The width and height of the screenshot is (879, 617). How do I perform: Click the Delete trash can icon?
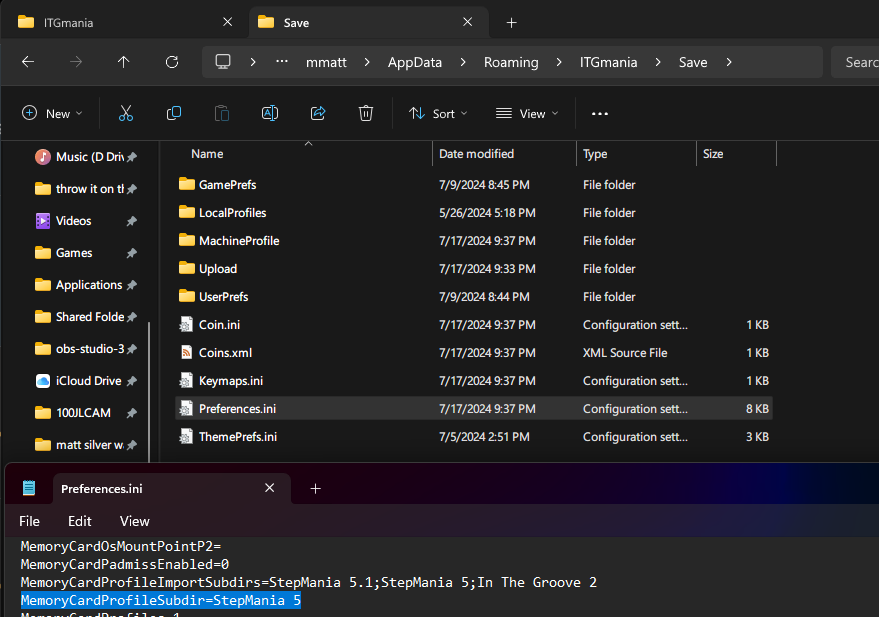366,114
